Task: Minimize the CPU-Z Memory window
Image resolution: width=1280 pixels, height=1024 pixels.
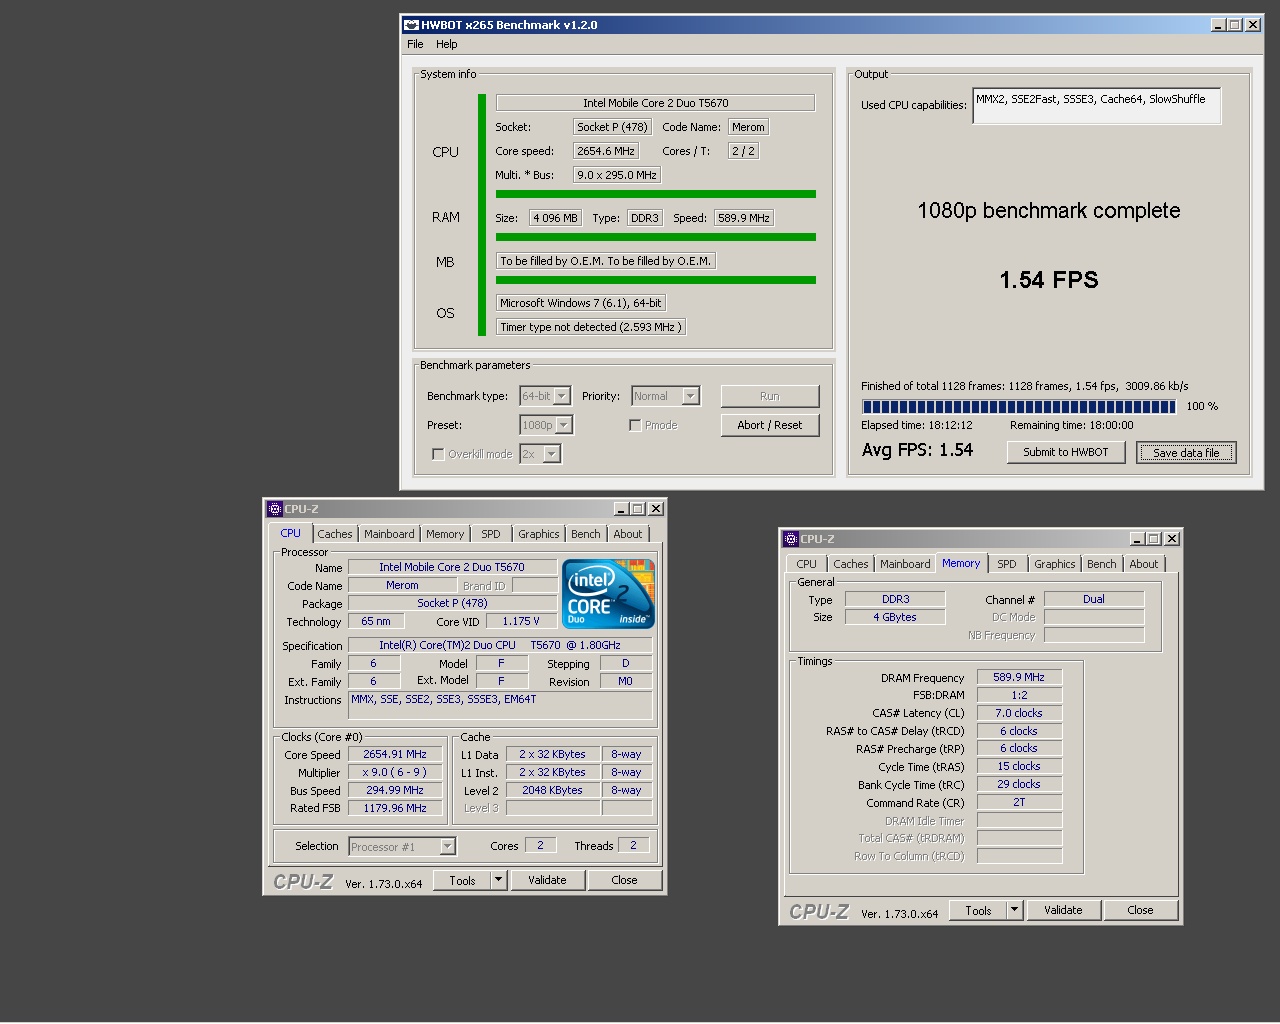Action: pos(1137,539)
